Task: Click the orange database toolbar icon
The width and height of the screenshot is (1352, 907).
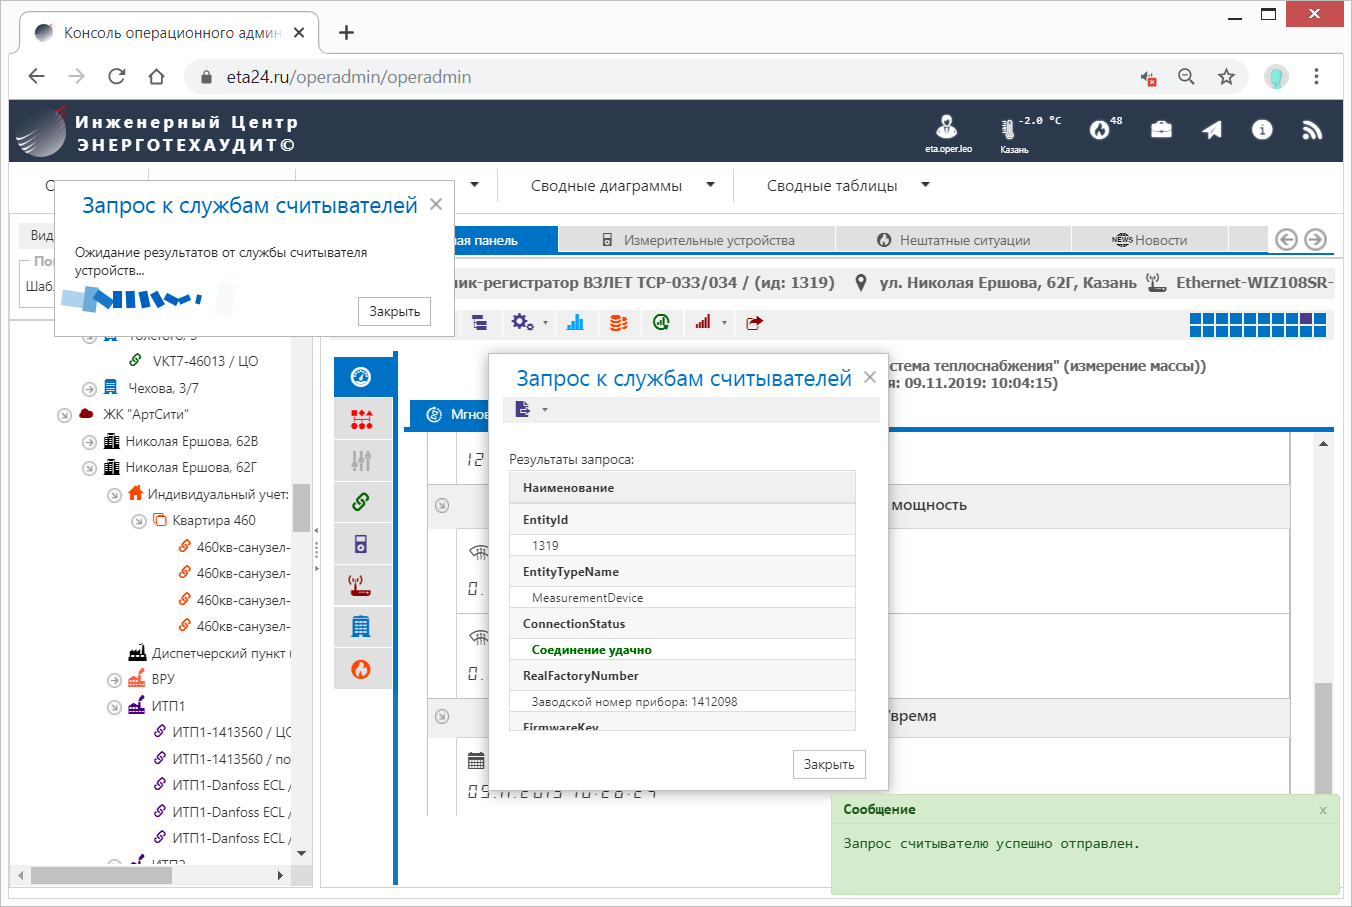Action: [x=619, y=322]
